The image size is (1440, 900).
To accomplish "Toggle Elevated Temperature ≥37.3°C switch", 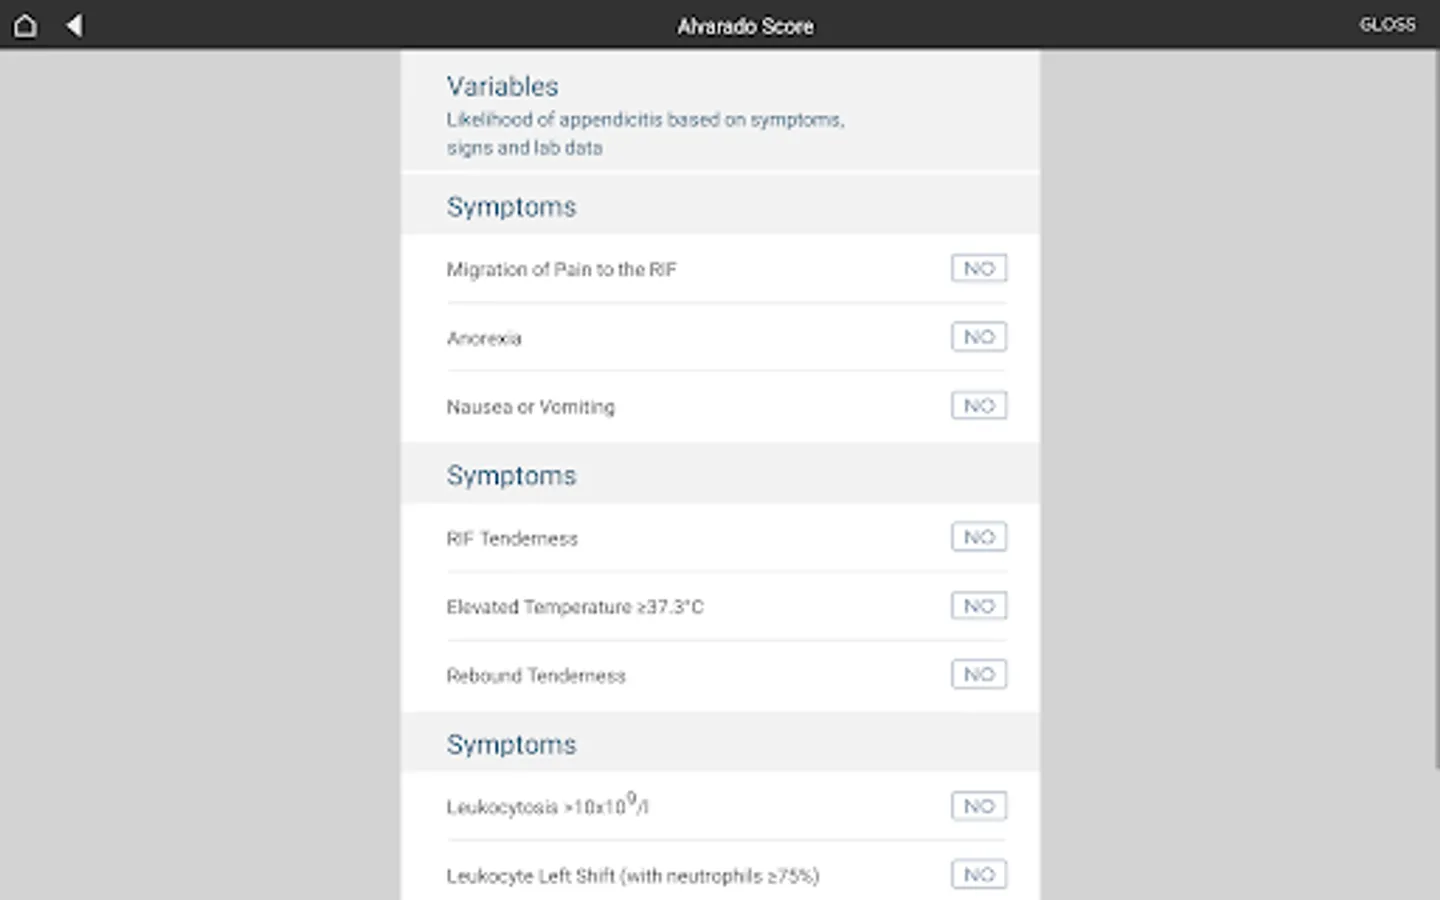I will coord(978,606).
